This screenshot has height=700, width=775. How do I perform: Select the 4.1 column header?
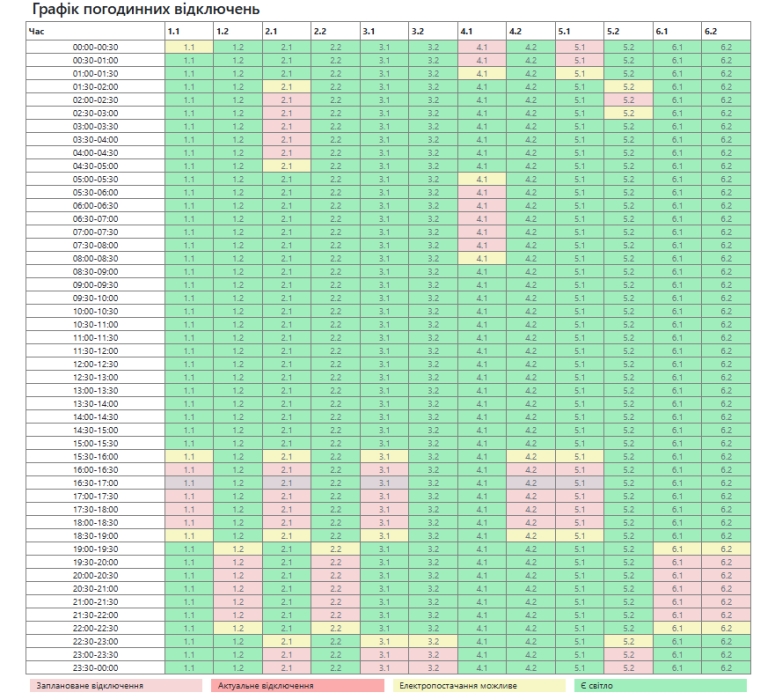pyautogui.click(x=482, y=32)
